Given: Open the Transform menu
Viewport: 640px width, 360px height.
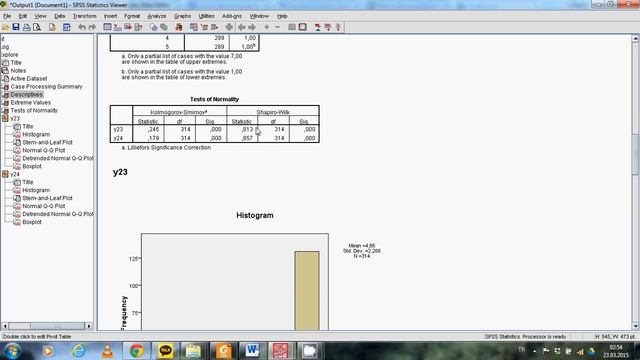Looking at the screenshot, I should 84,16.
